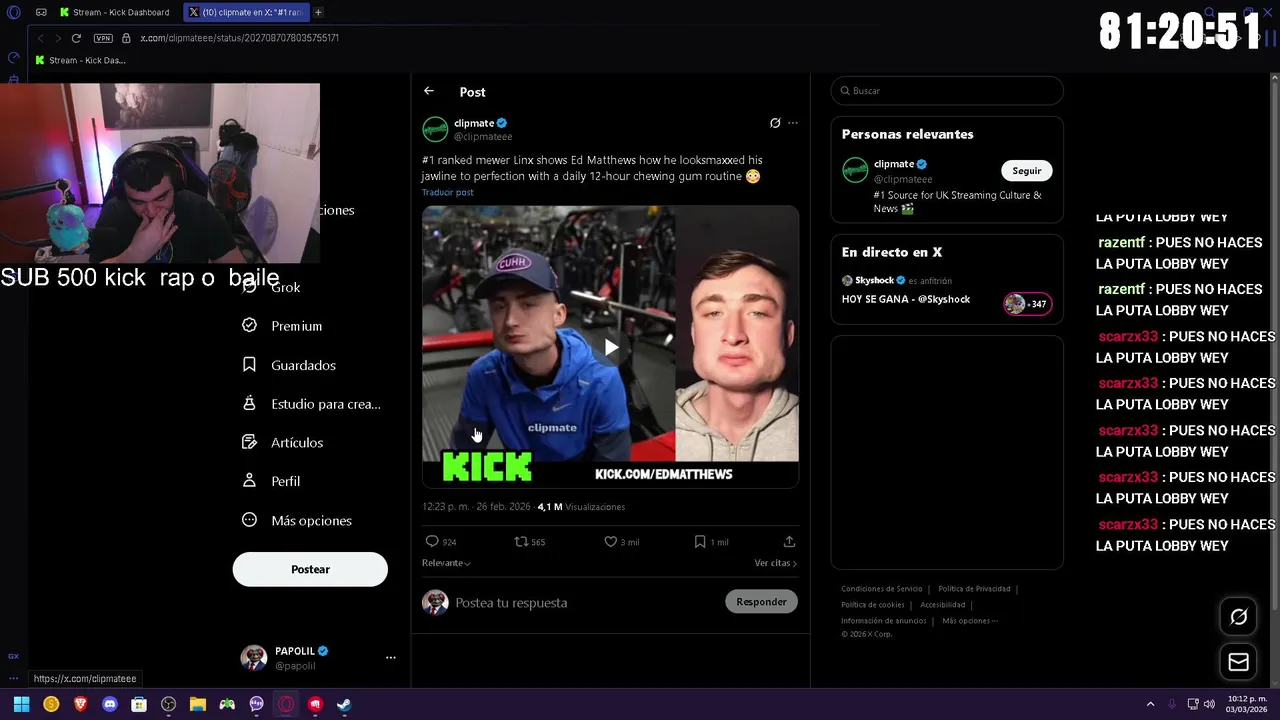Screen dimensions: 1280x720
Task: Open Steam from taskbar
Action: (344, 704)
